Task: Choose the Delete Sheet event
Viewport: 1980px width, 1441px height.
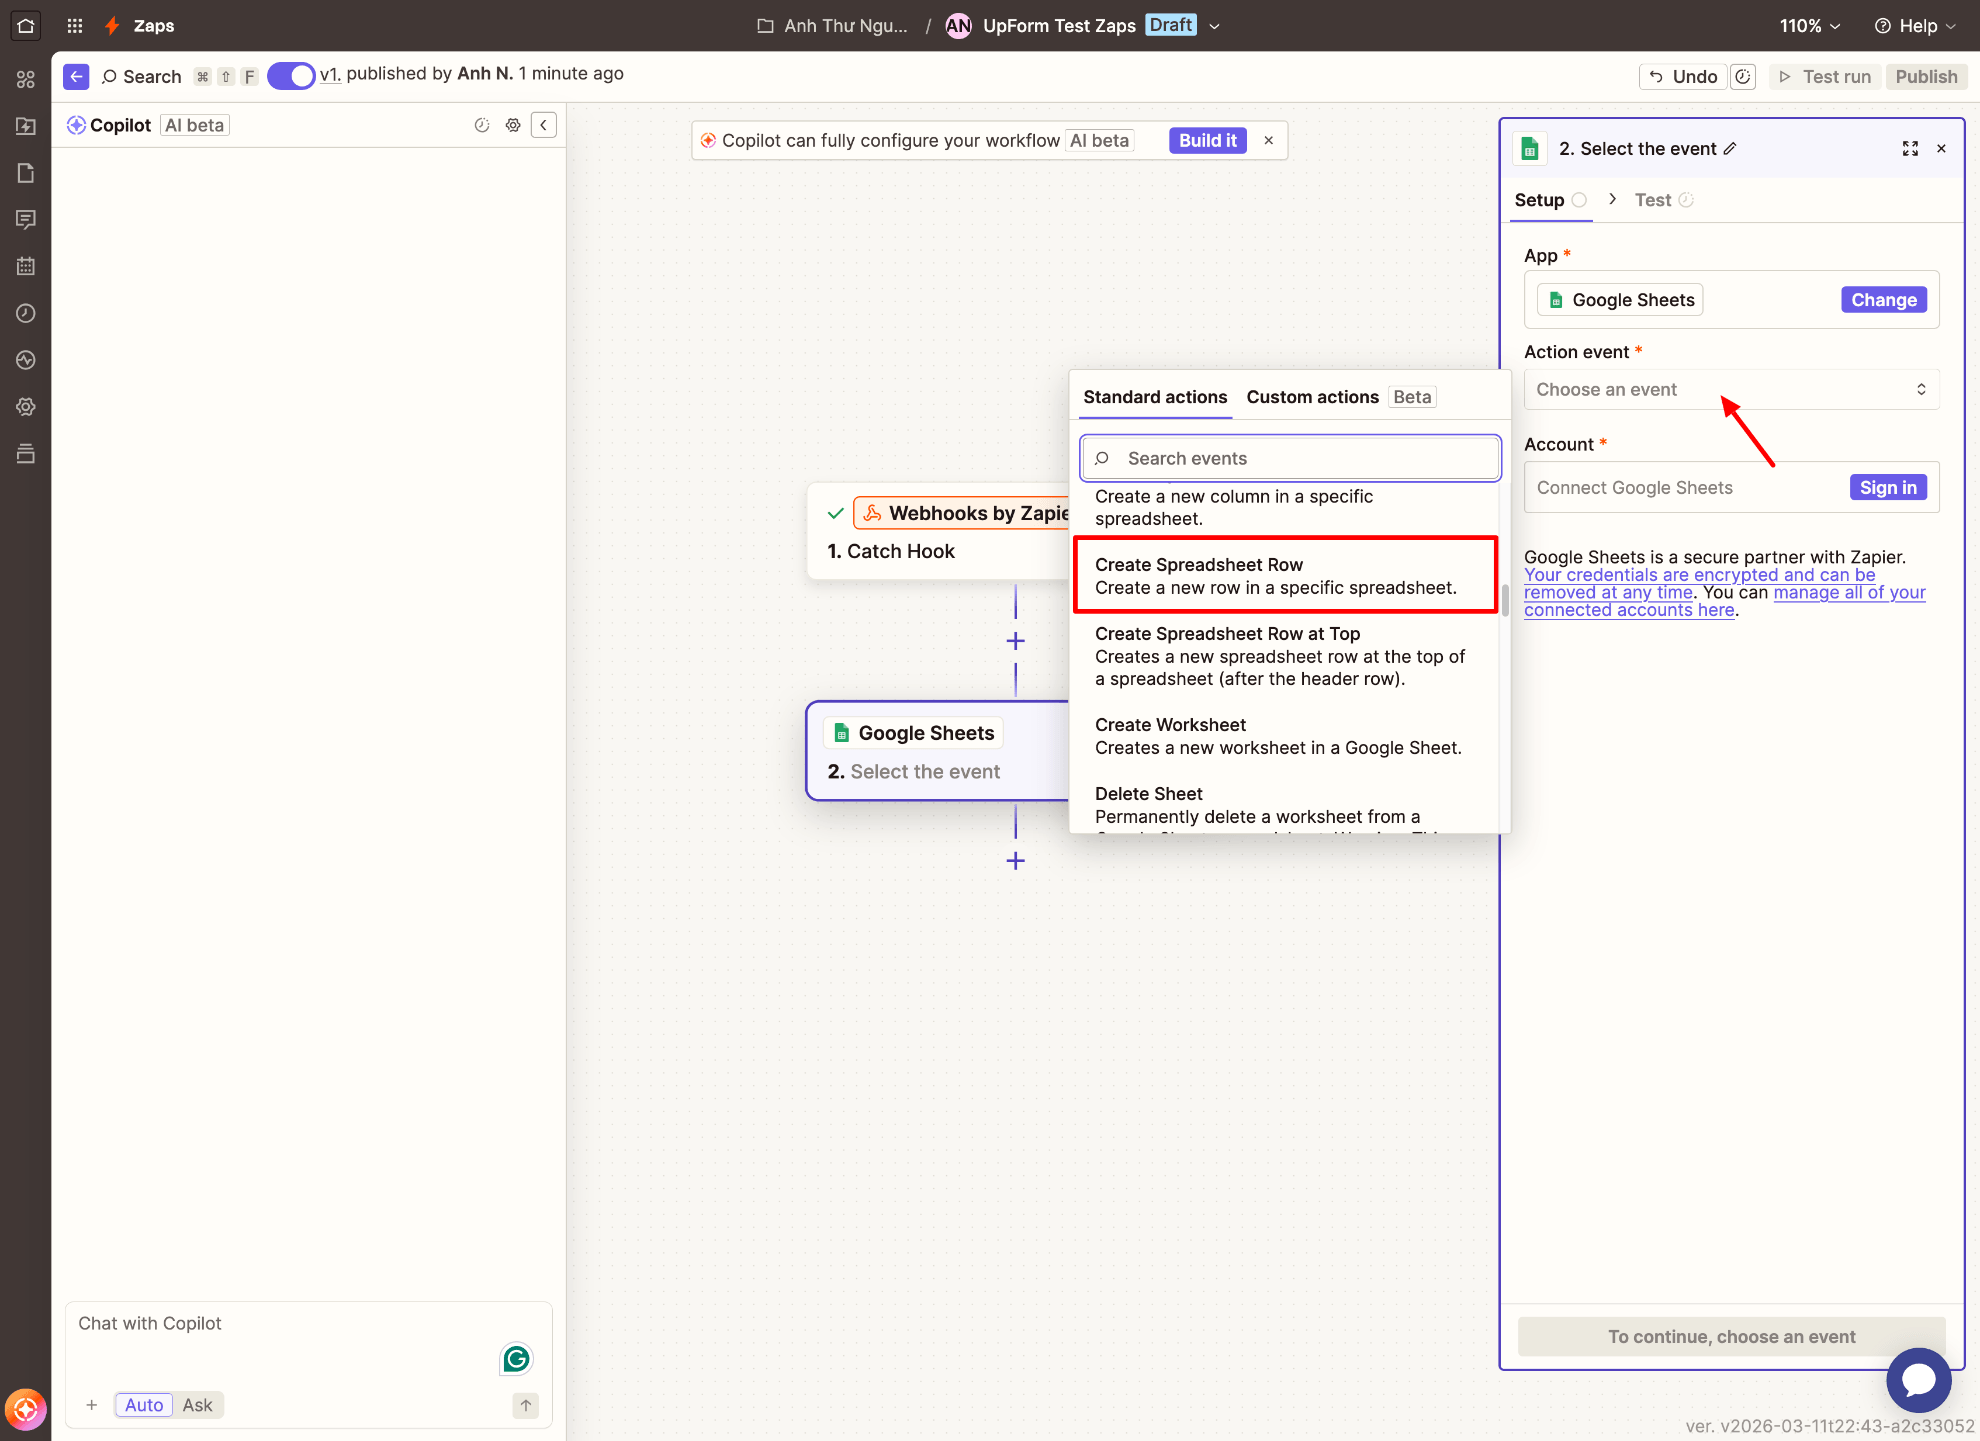Action: [1285, 806]
